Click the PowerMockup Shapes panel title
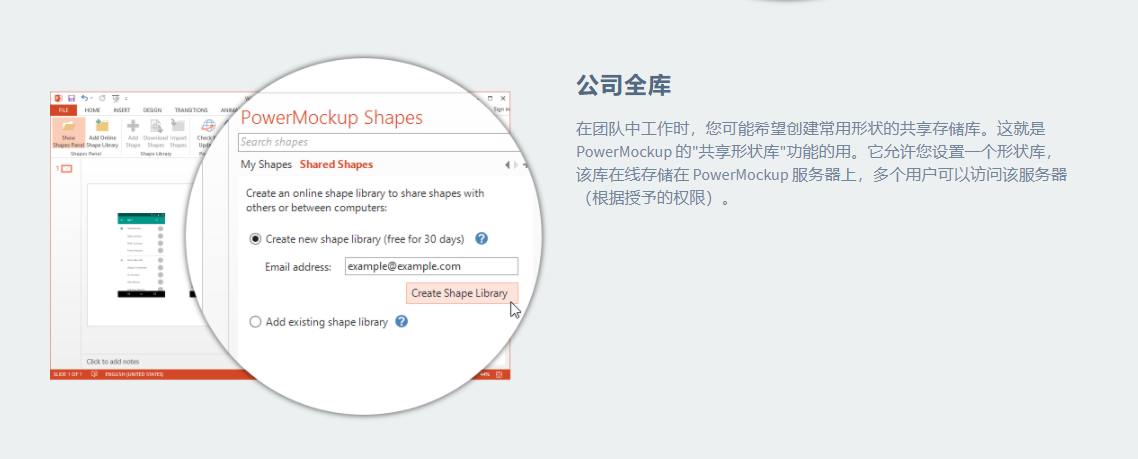 332,117
